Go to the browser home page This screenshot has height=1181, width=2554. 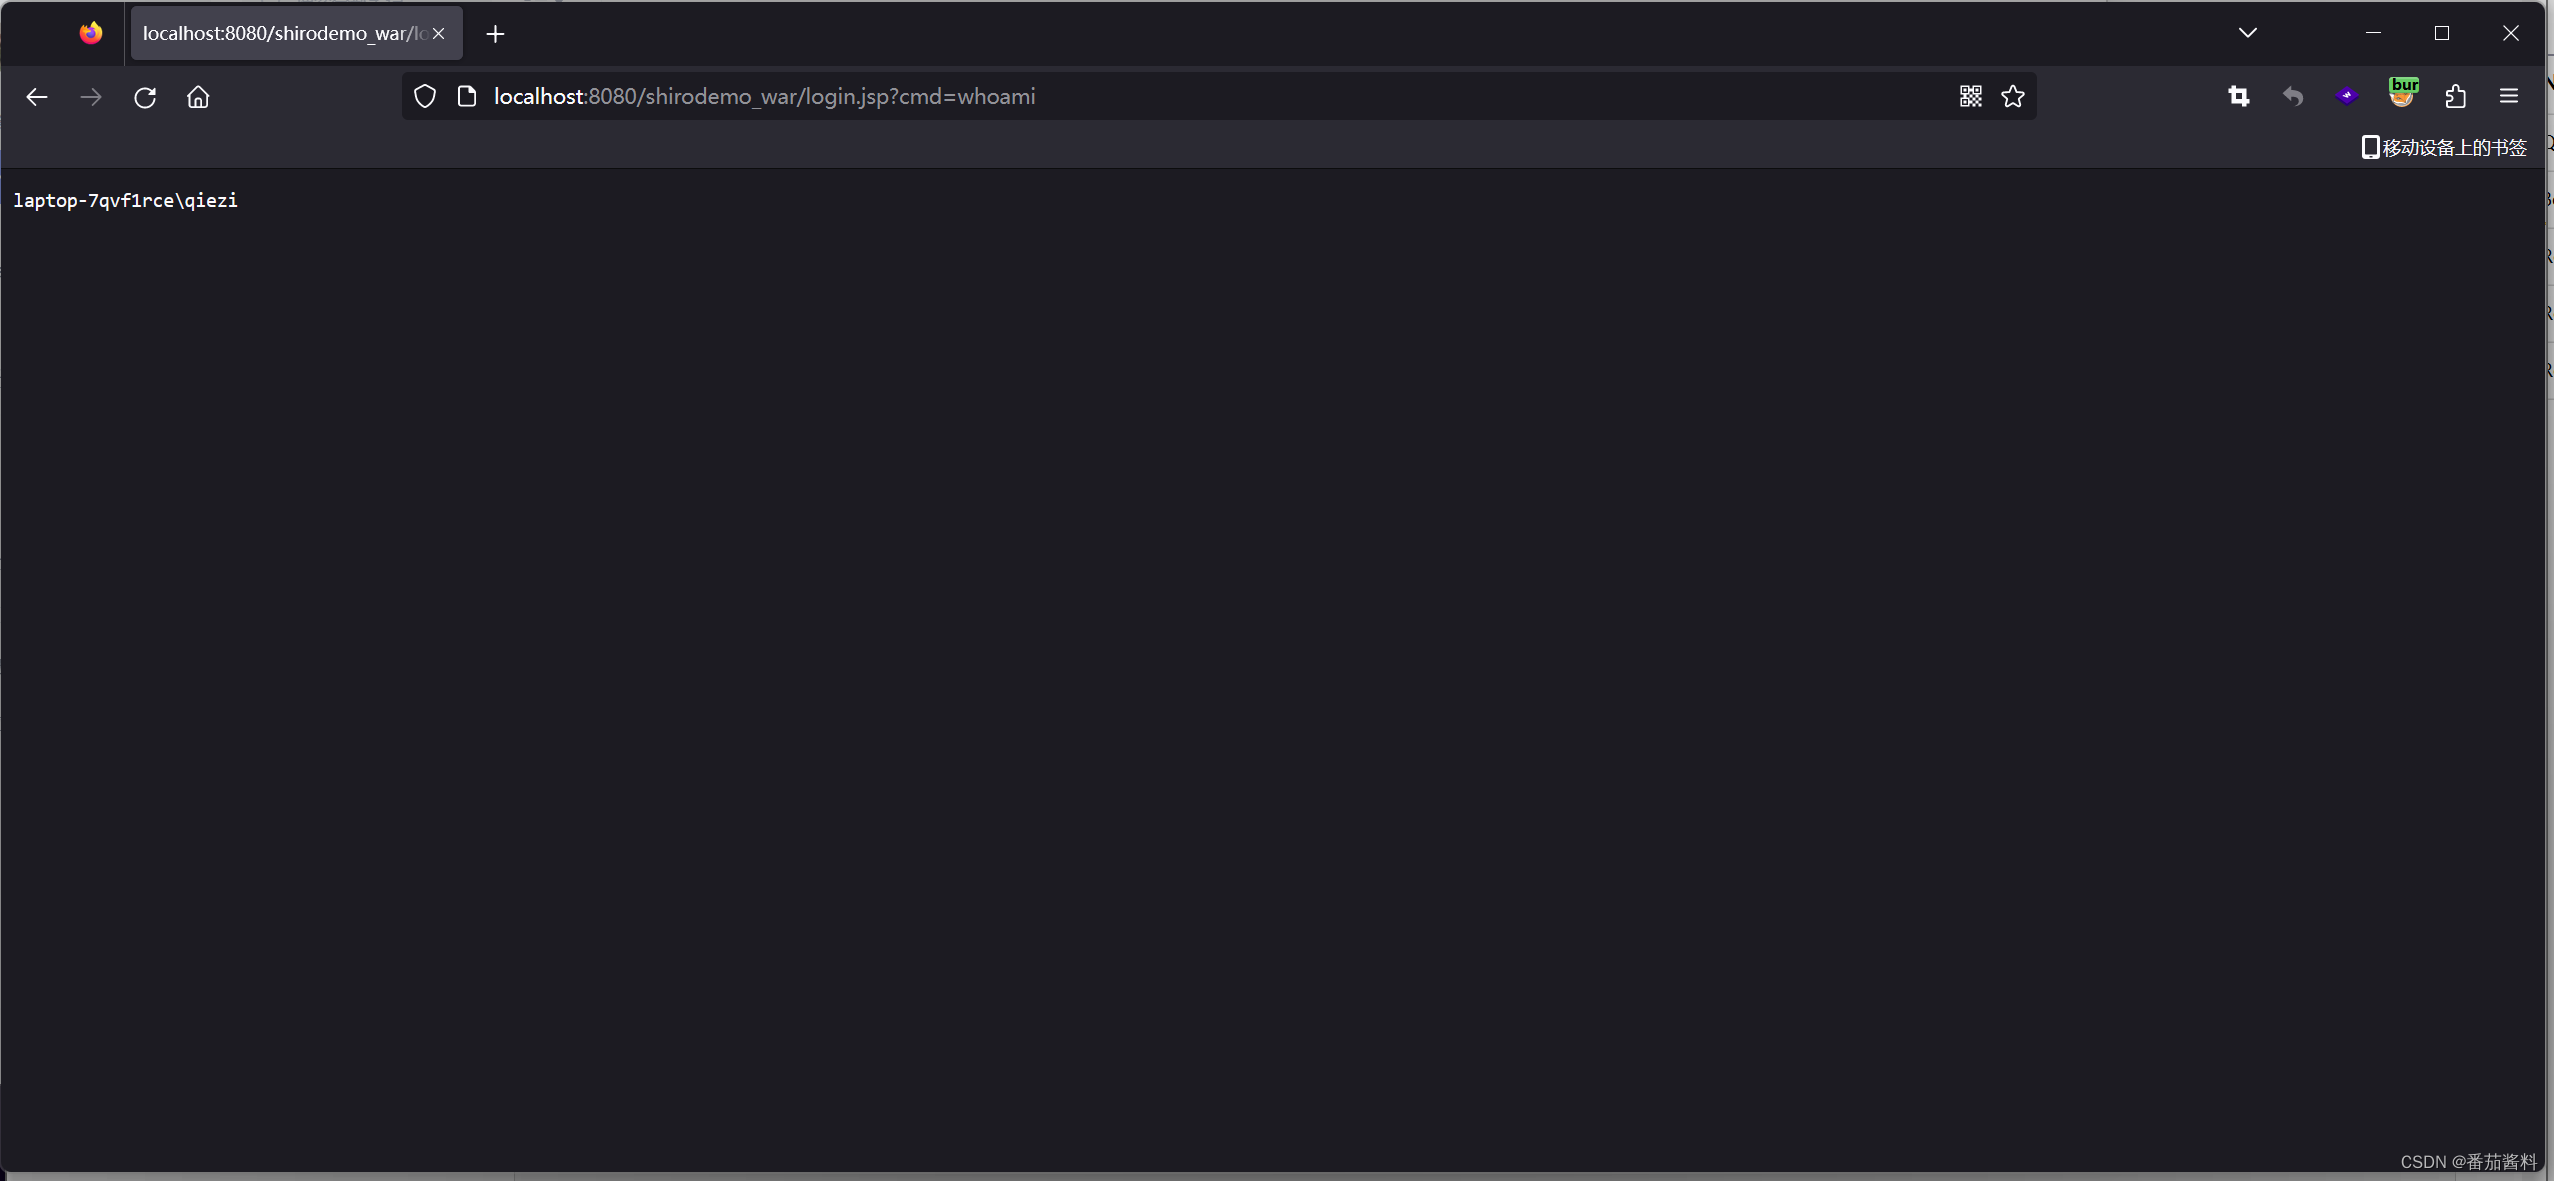pos(198,97)
